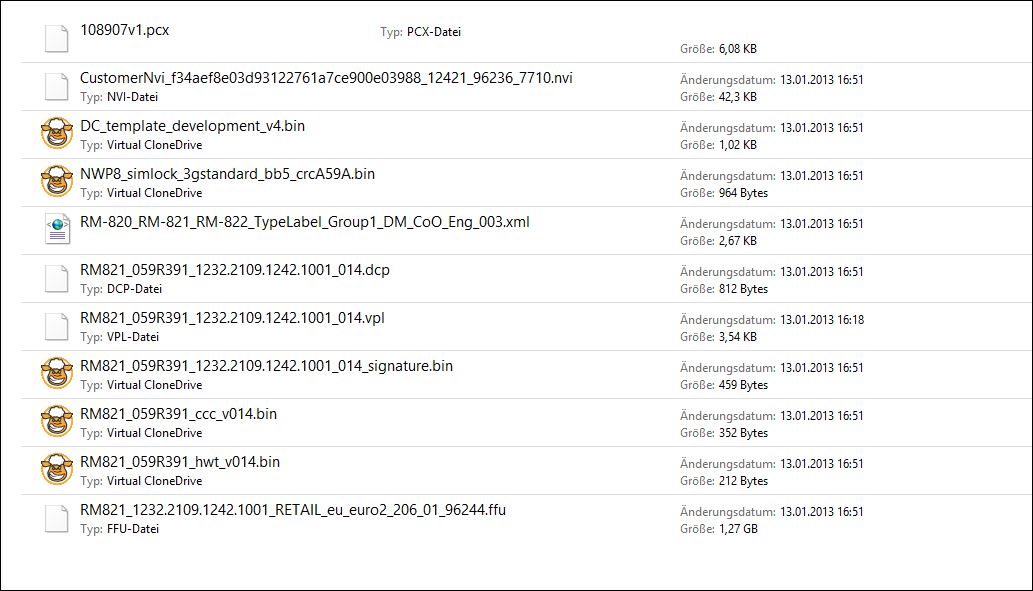This screenshot has width=1033, height=591.
Task: Click the CustomerNvi .nvi file icon
Action: (57, 87)
